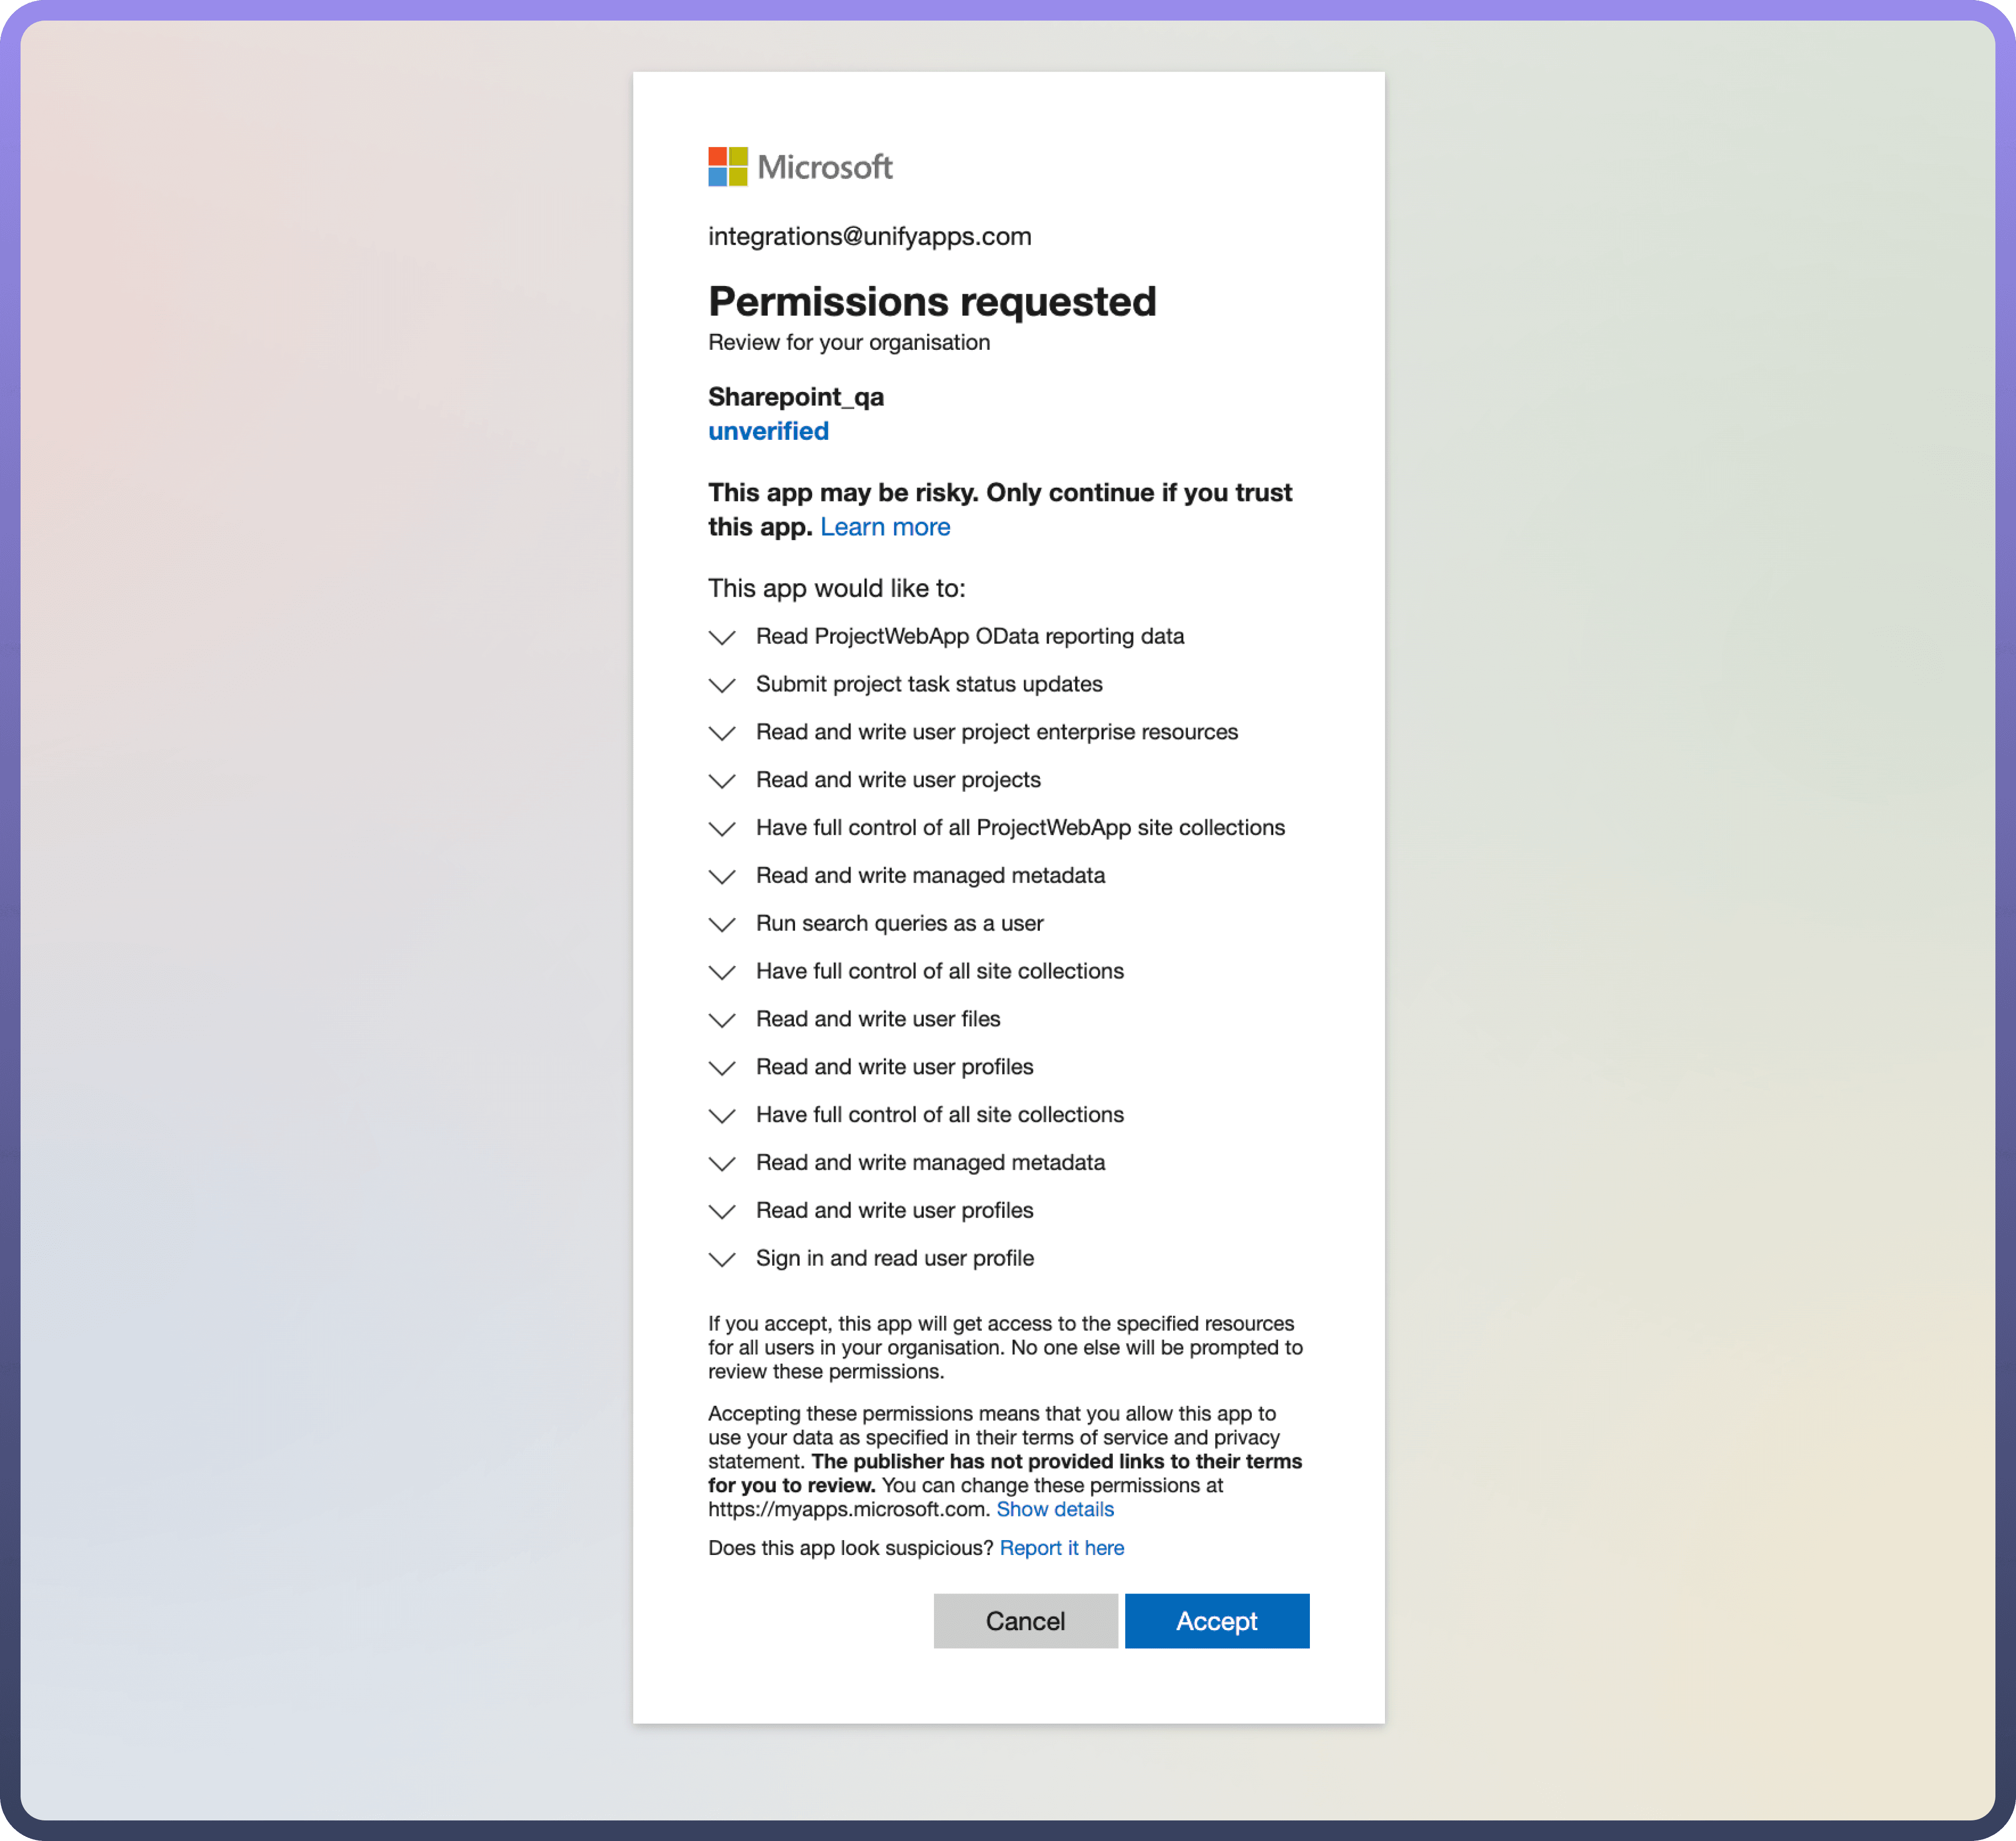The image size is (2016, 1841).
Task: Expand Submit project task status updates
Action: click(722, 685)
